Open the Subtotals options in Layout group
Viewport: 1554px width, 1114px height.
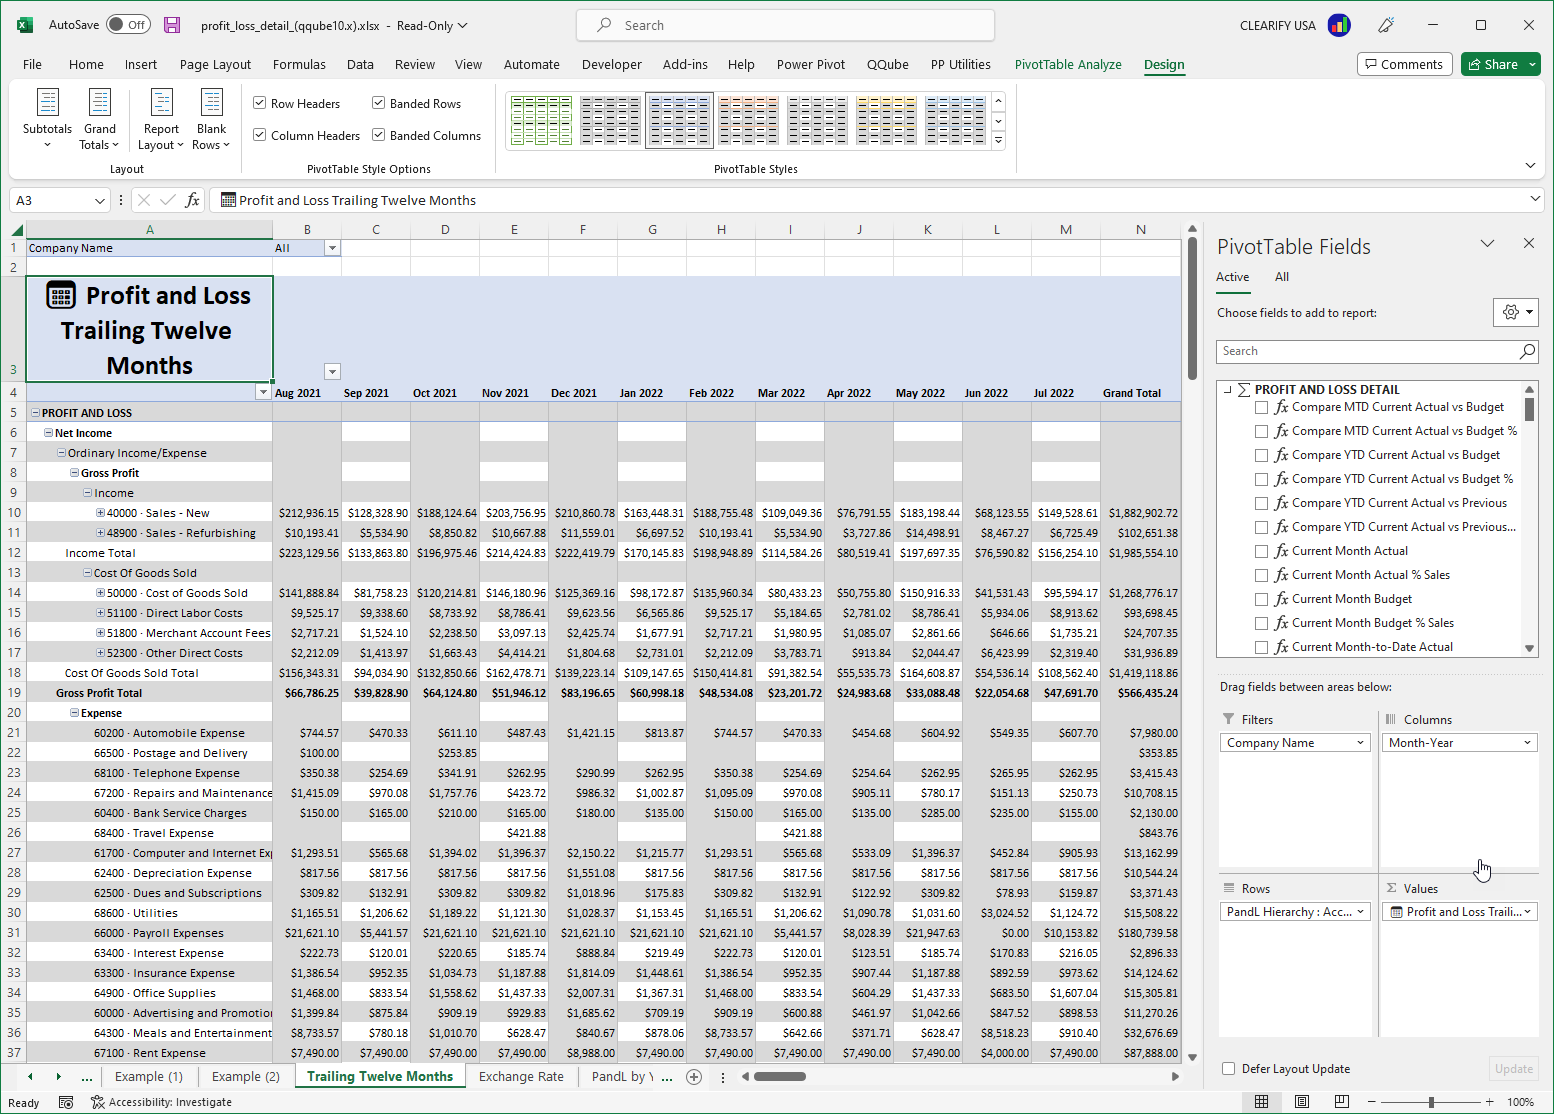(x=47, y=118)
